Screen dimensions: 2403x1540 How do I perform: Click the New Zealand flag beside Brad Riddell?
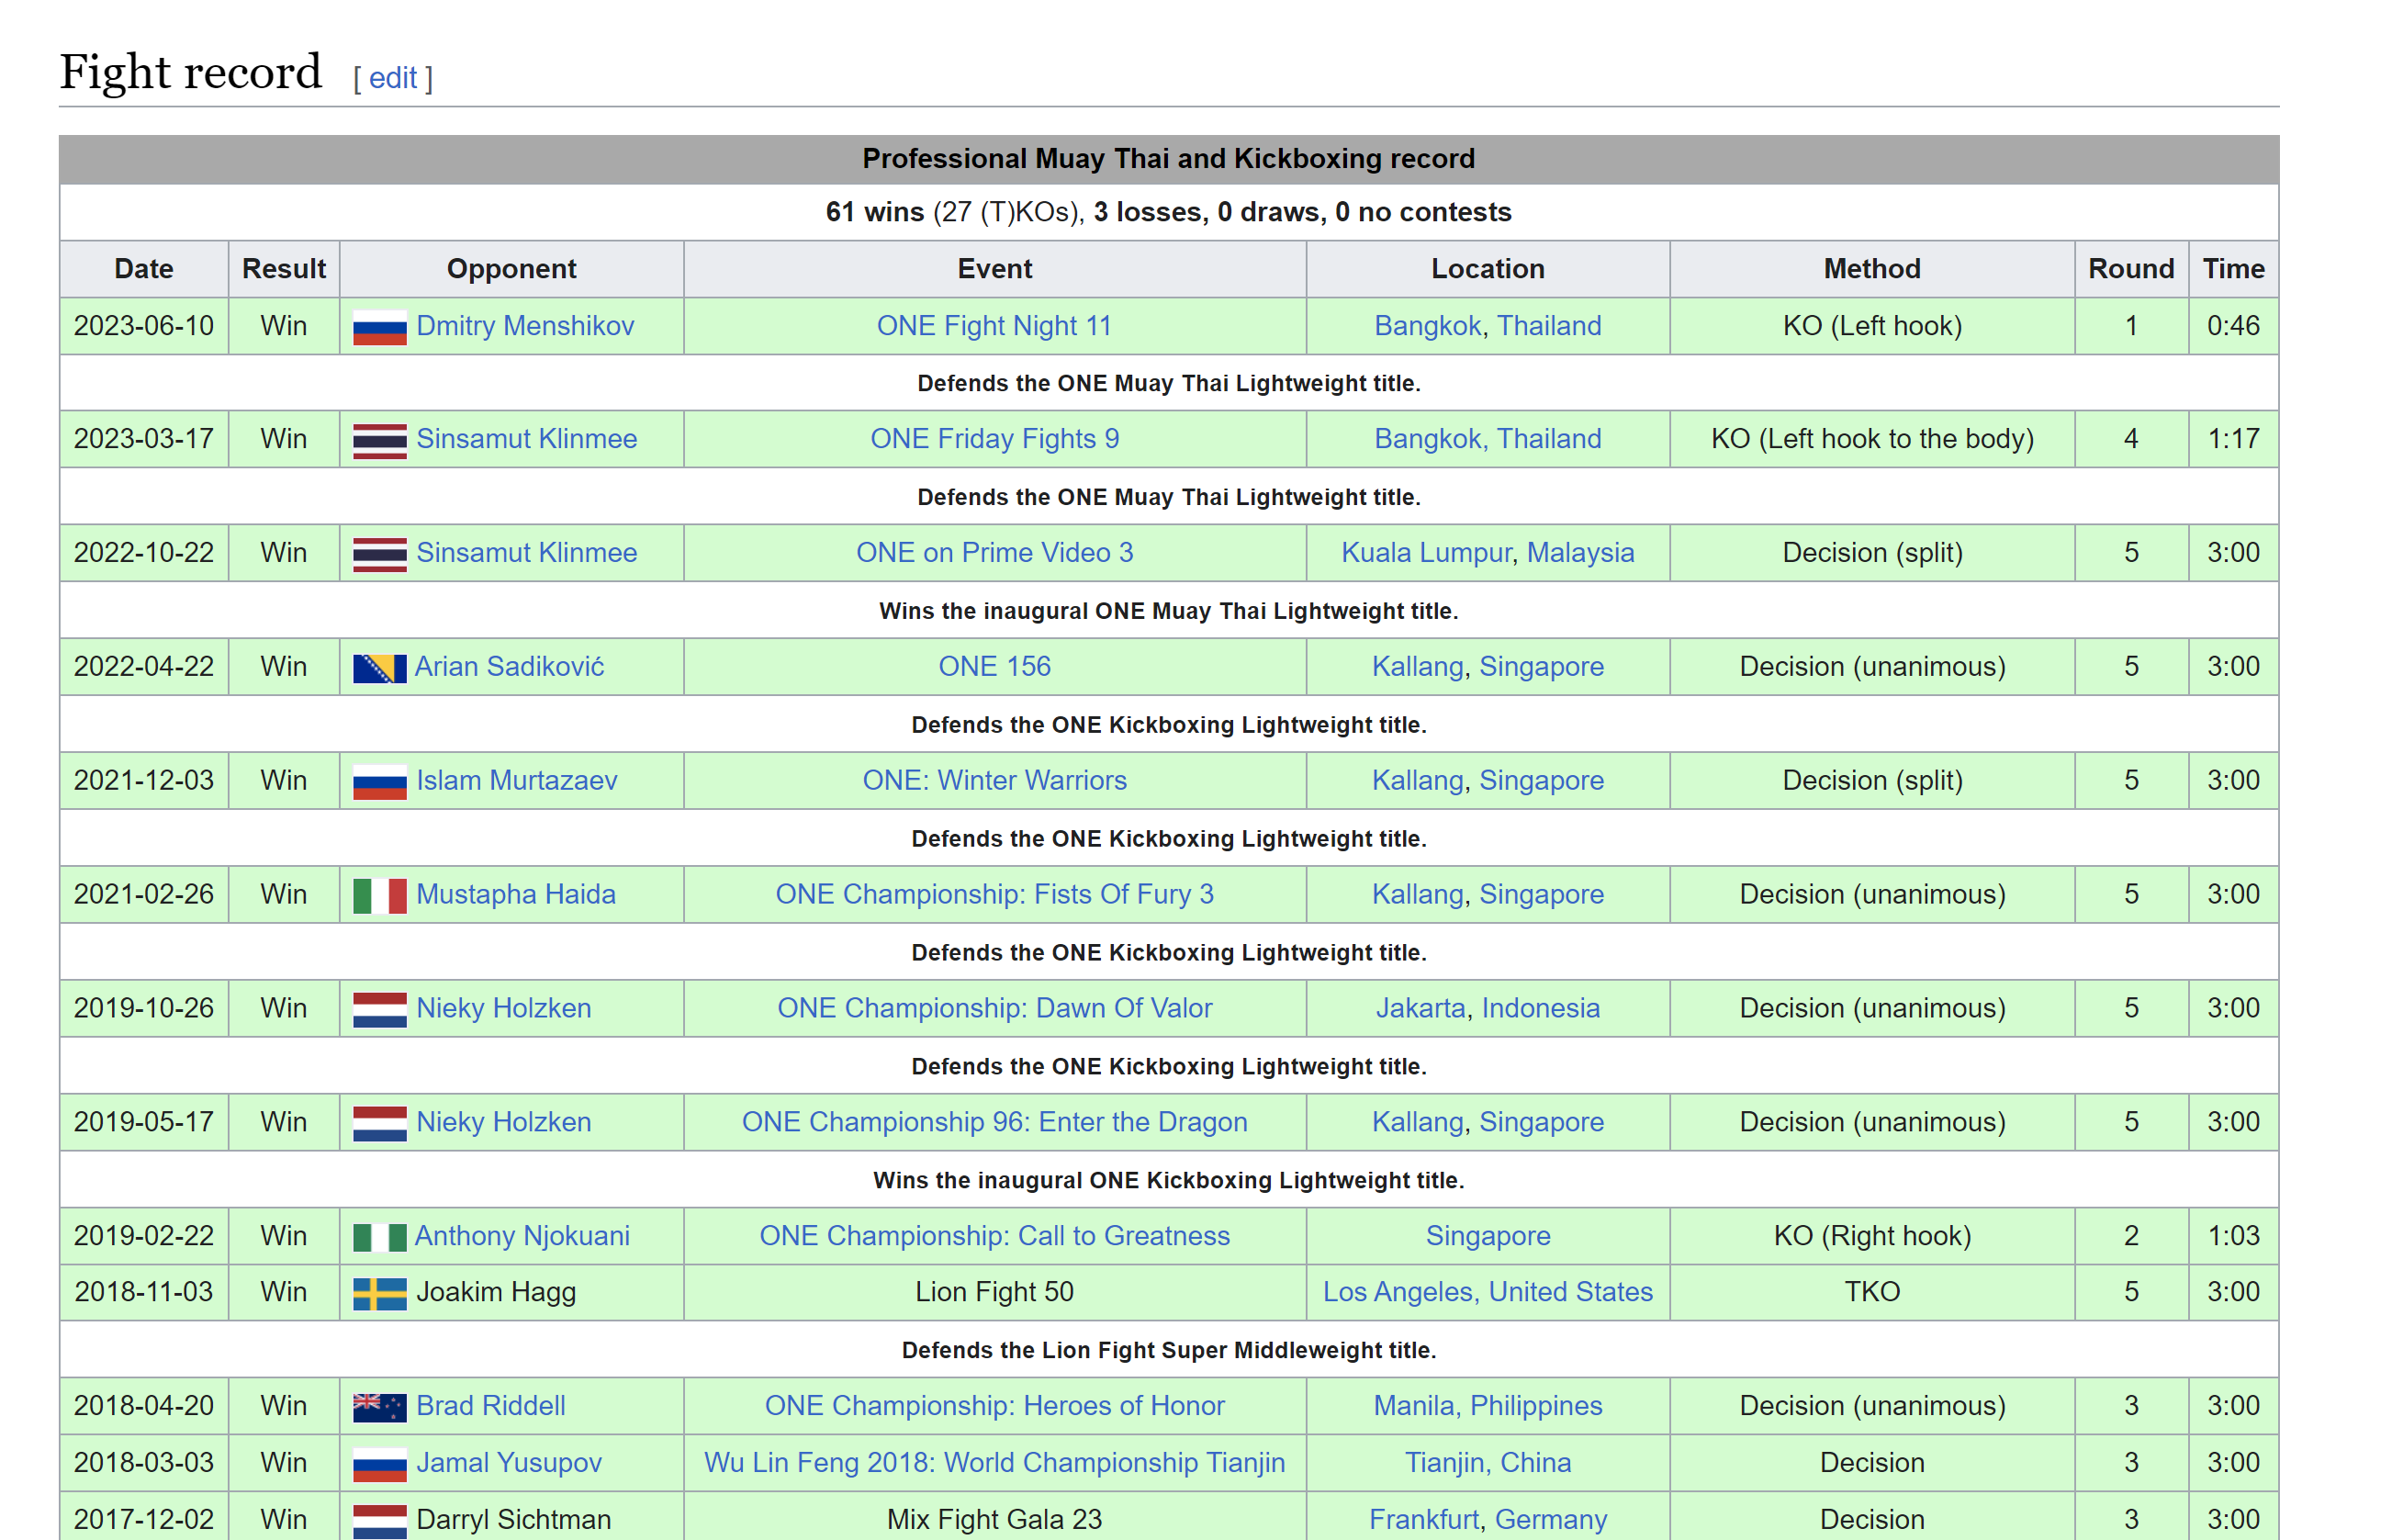coord(380,1408)
